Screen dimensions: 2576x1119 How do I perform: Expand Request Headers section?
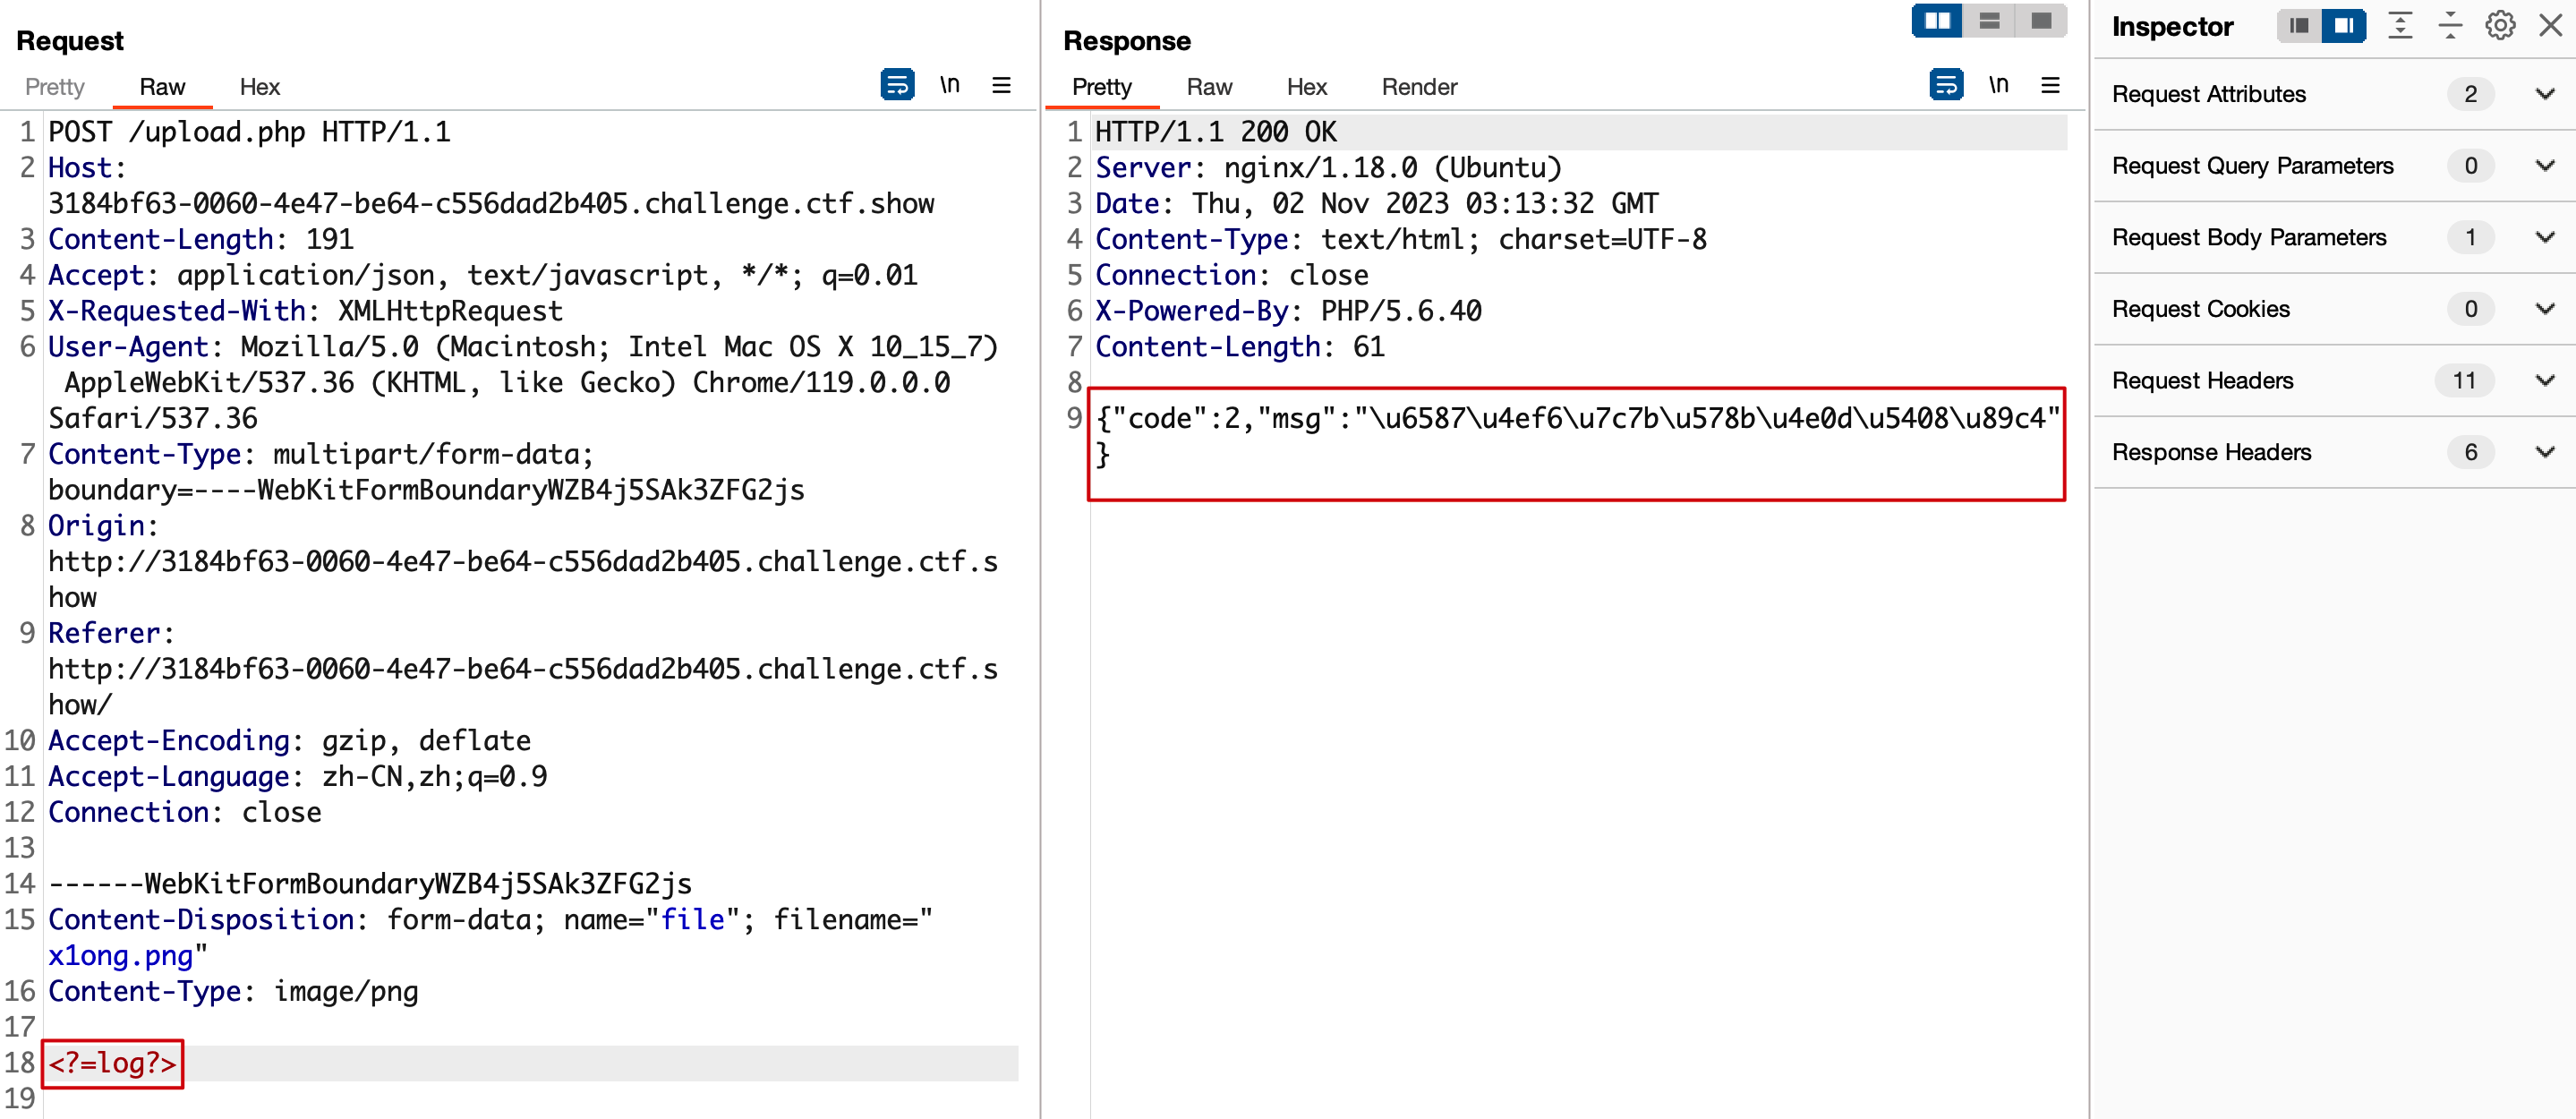click(x=2545, y=381)
